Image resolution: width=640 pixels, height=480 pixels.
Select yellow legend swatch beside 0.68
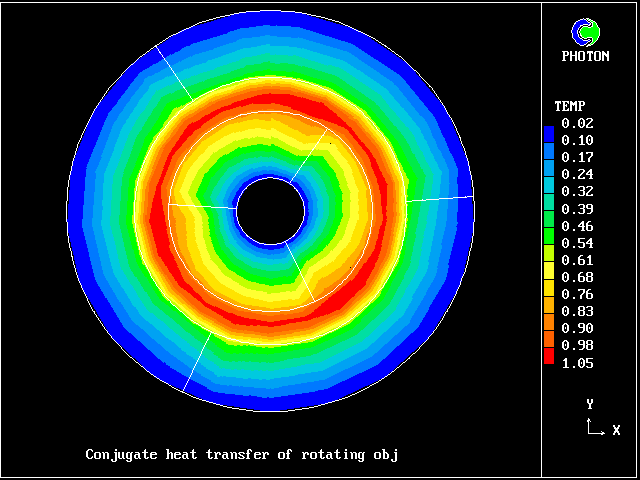[549, 277]
